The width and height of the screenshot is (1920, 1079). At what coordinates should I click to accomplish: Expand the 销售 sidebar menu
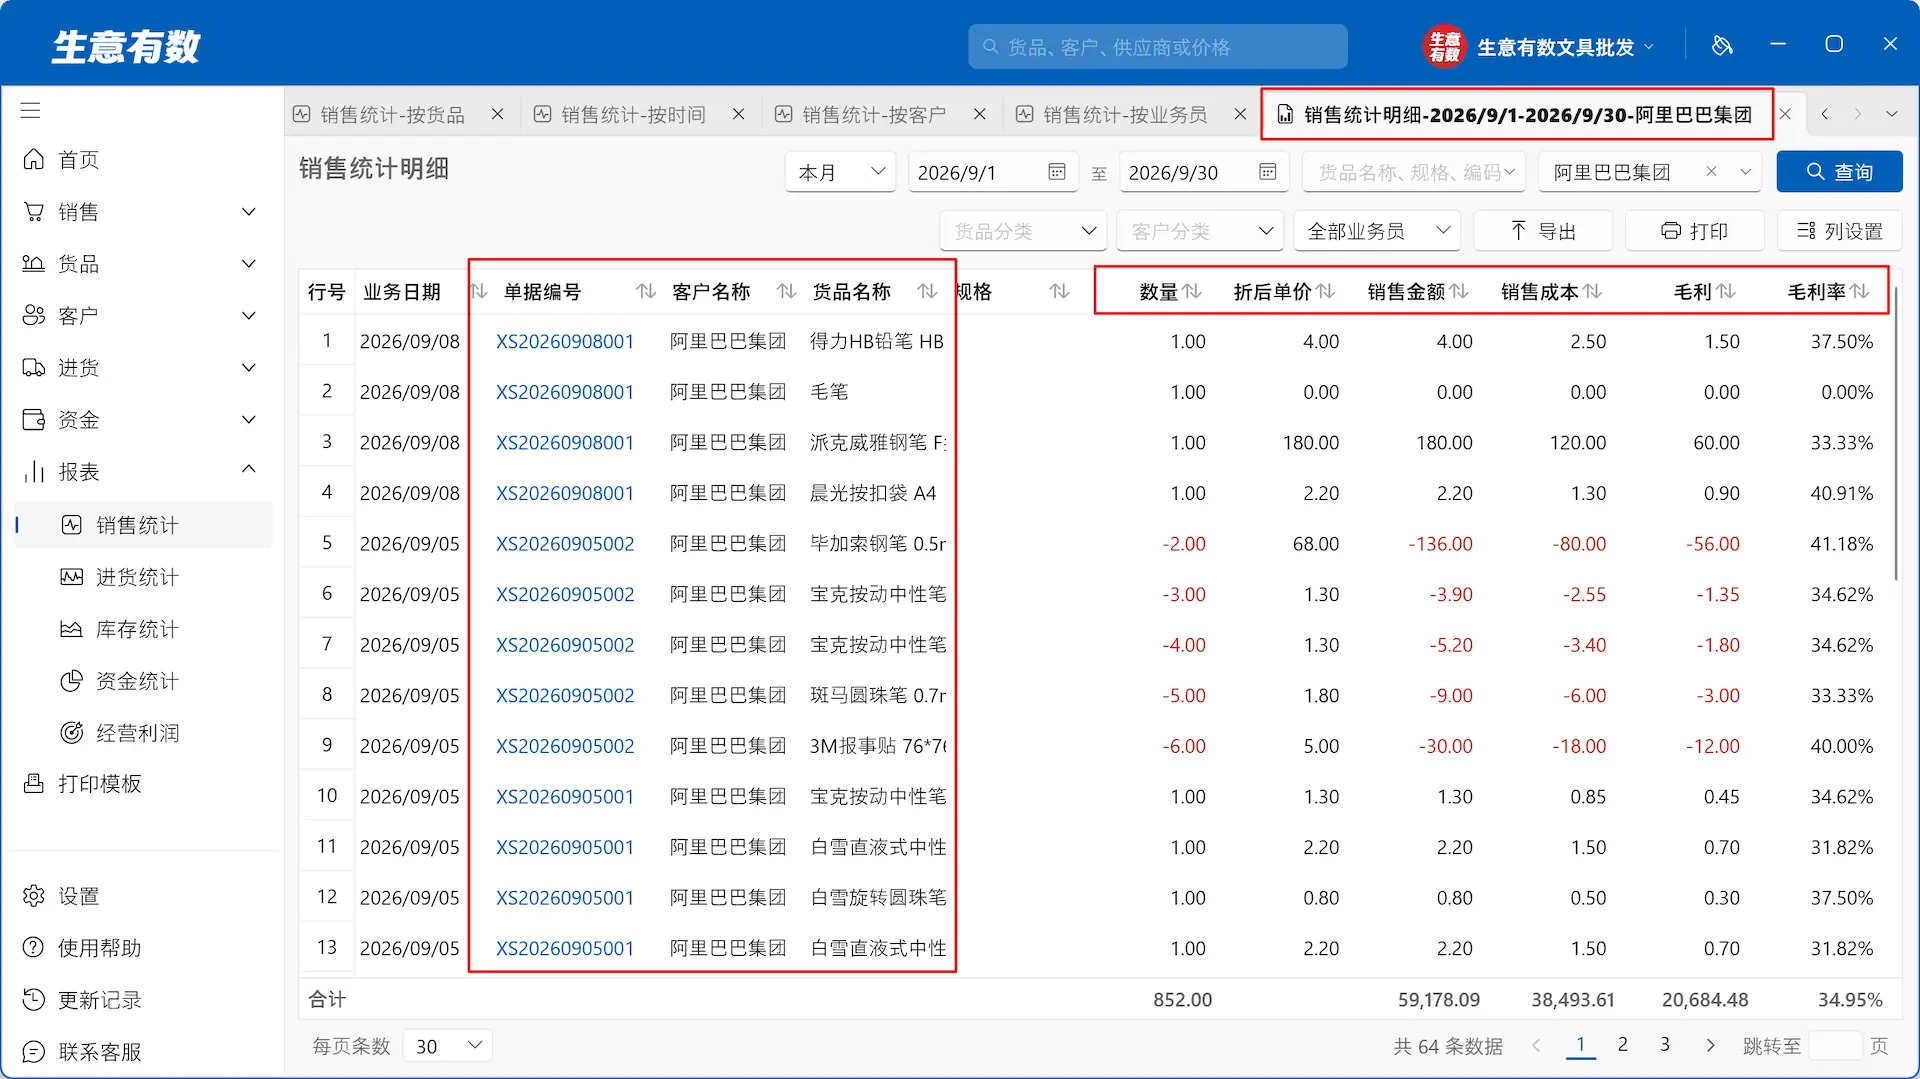coord(249,212)
